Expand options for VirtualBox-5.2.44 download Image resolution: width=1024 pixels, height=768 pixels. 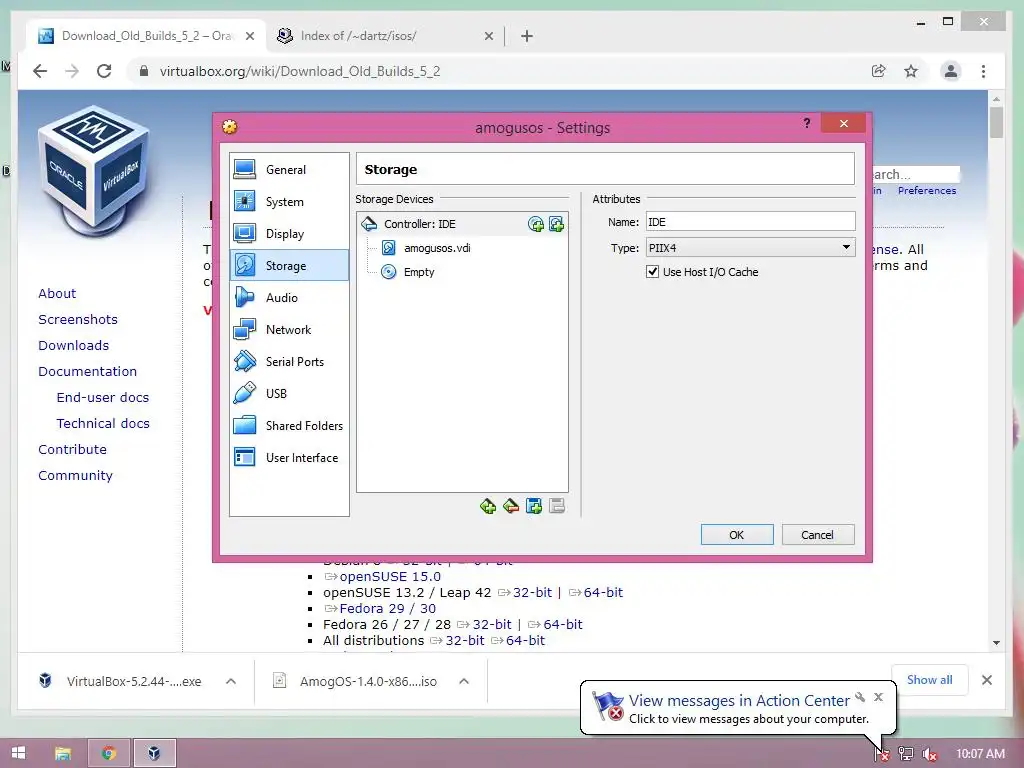click(x=231, y=681)
